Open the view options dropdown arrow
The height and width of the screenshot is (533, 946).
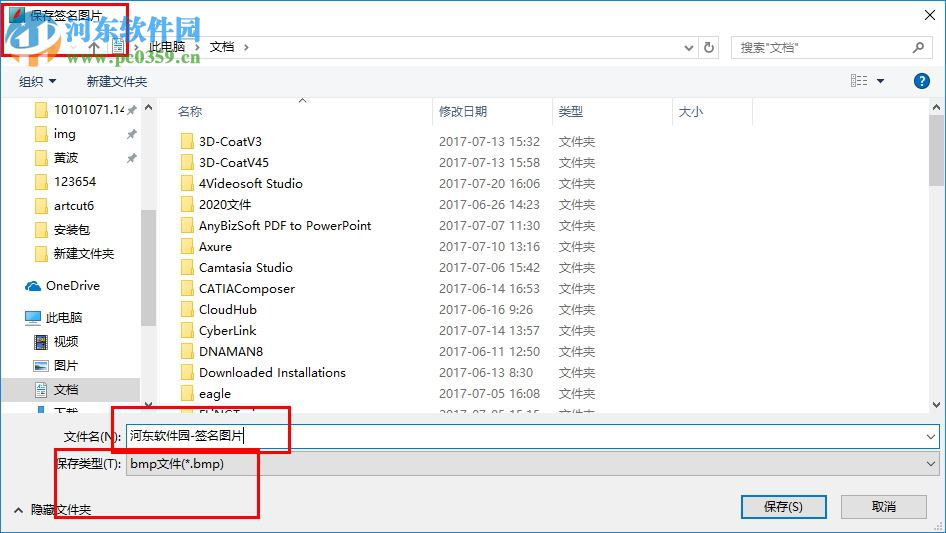(x=880, y=81)
